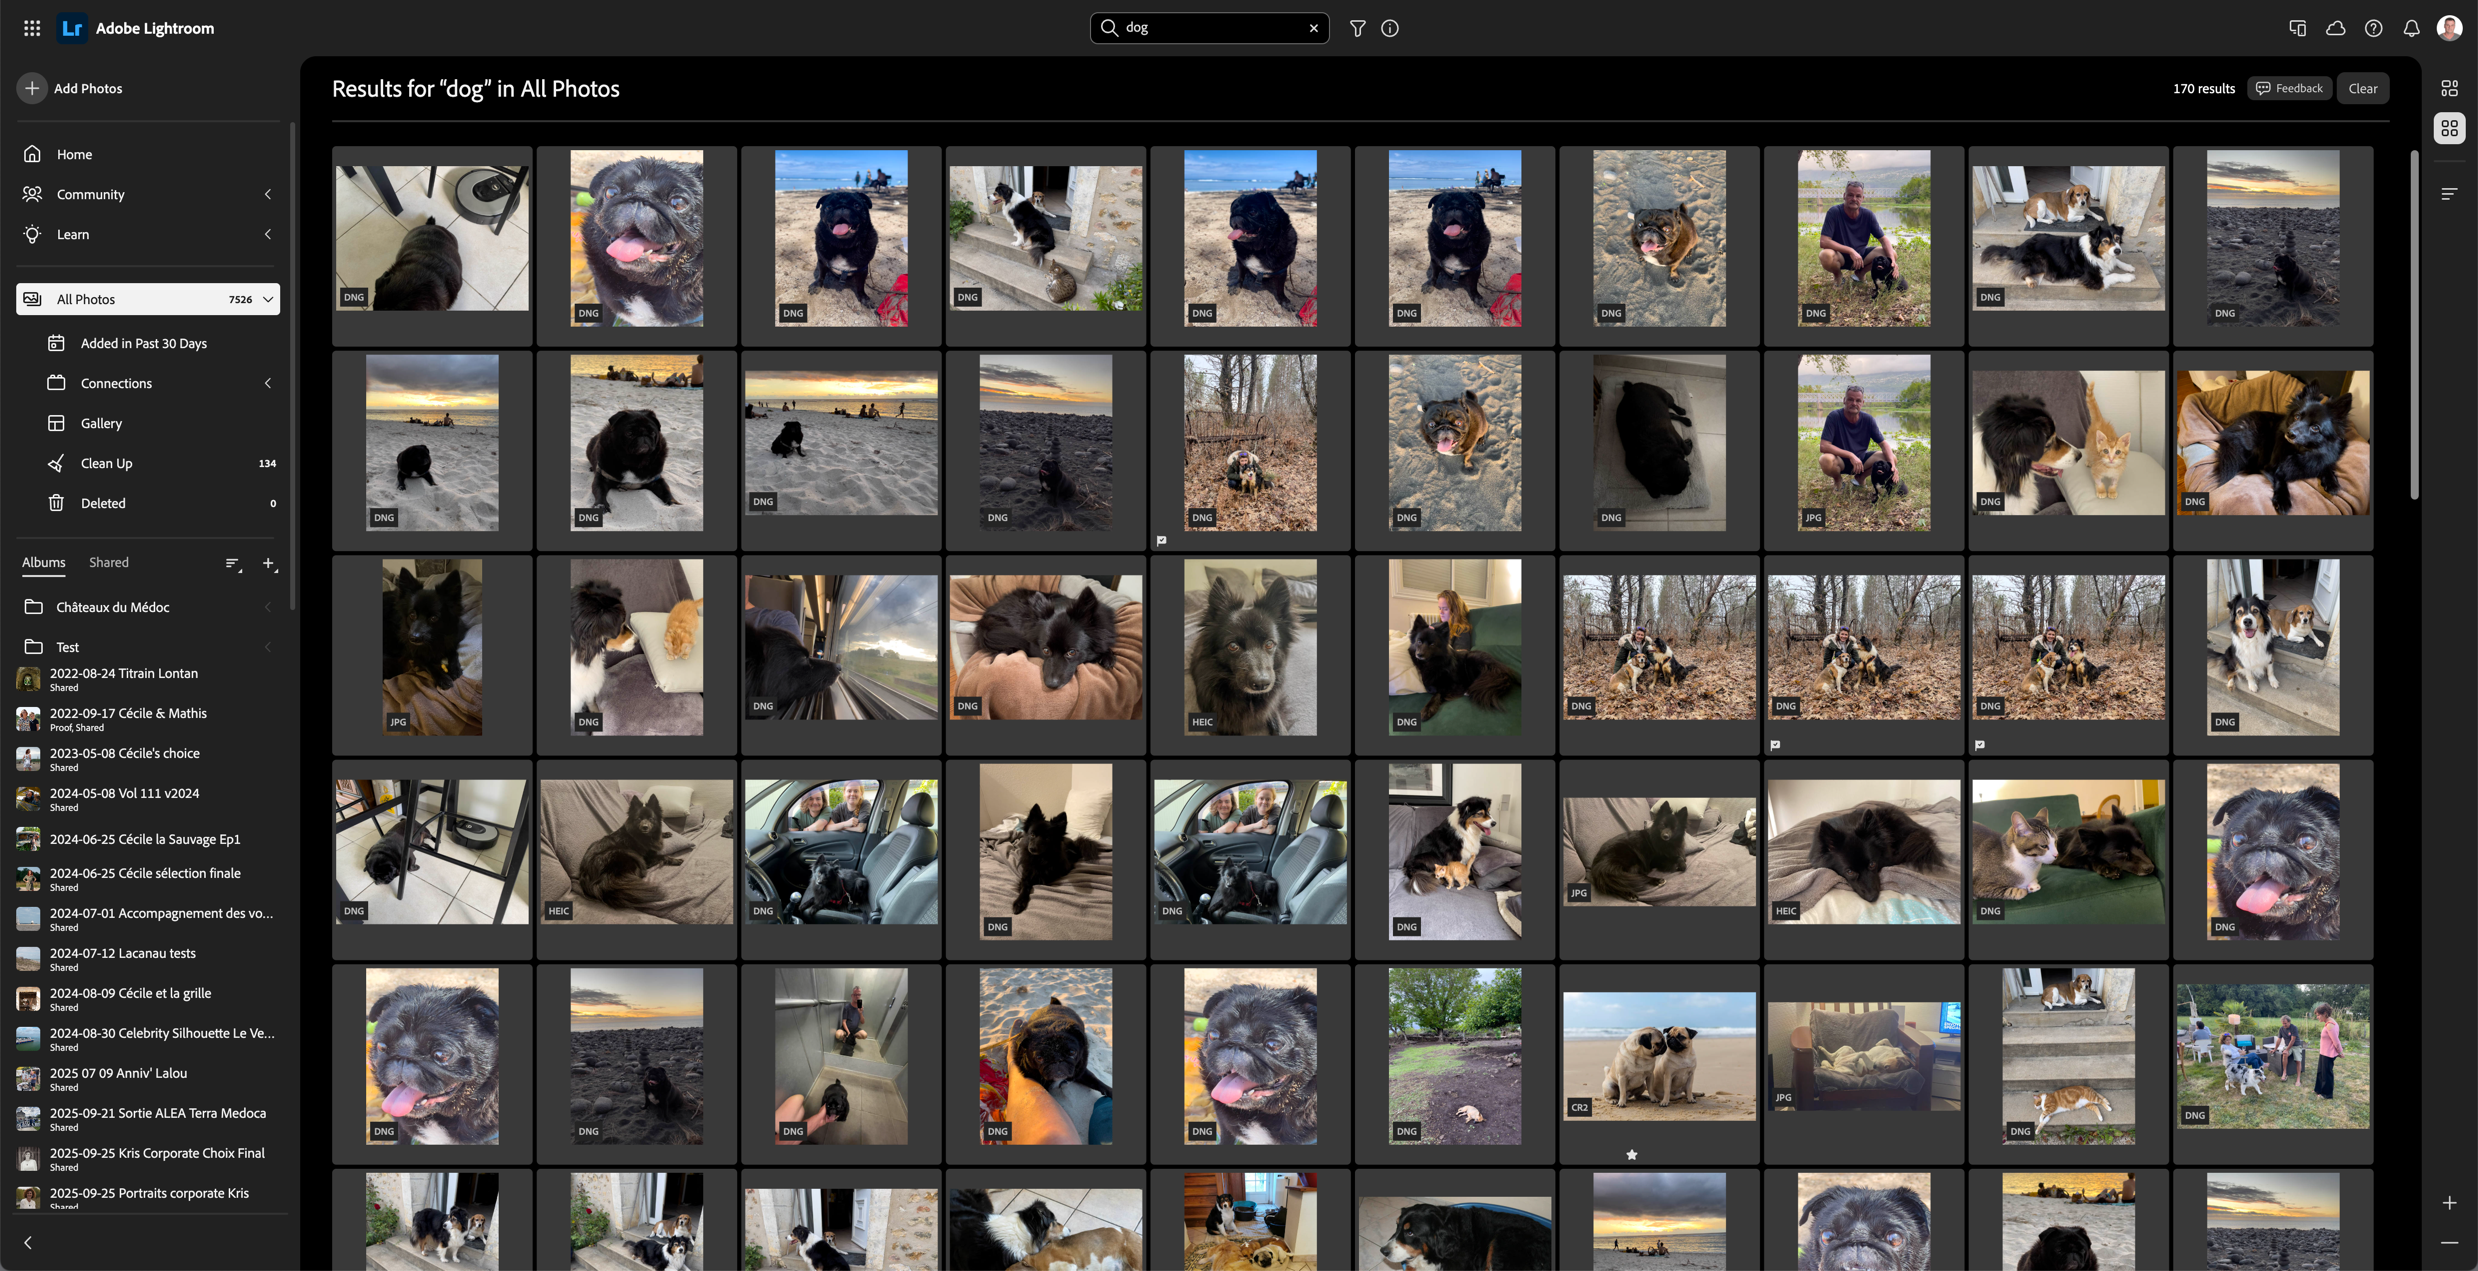Viewport: 2478px width, 1271px height.
Task: Open the apps grid launcher icon
Action: [x=32, y=28]
